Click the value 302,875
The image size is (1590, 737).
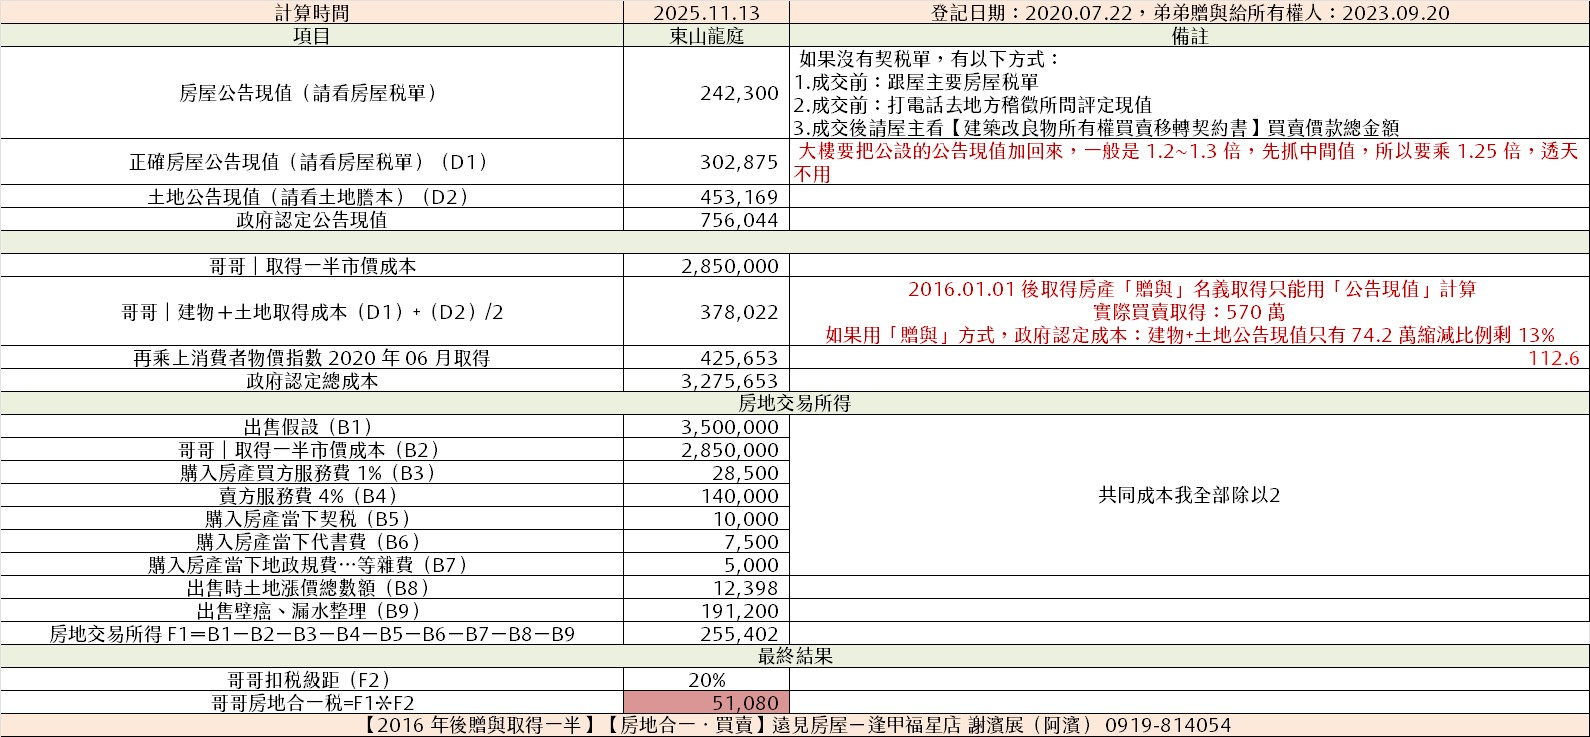740,162
